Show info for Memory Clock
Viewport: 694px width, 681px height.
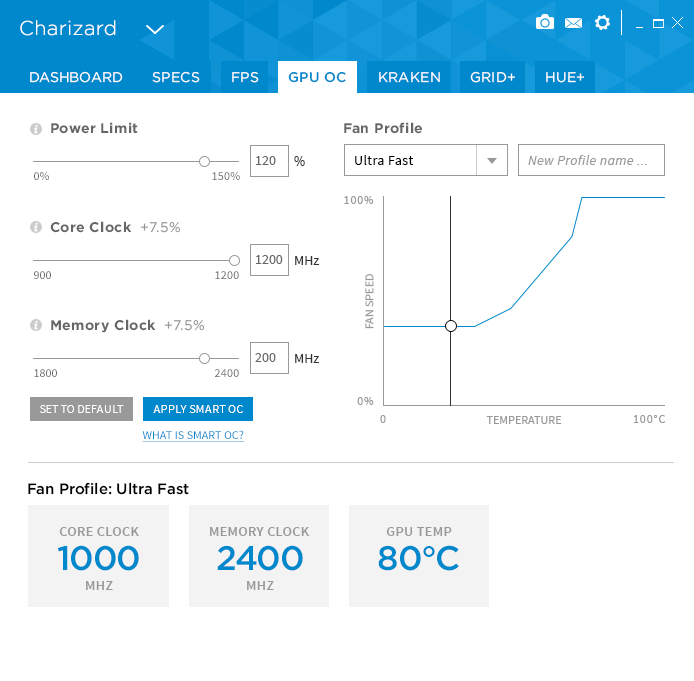pyautogui.click(x=36, y=325)
